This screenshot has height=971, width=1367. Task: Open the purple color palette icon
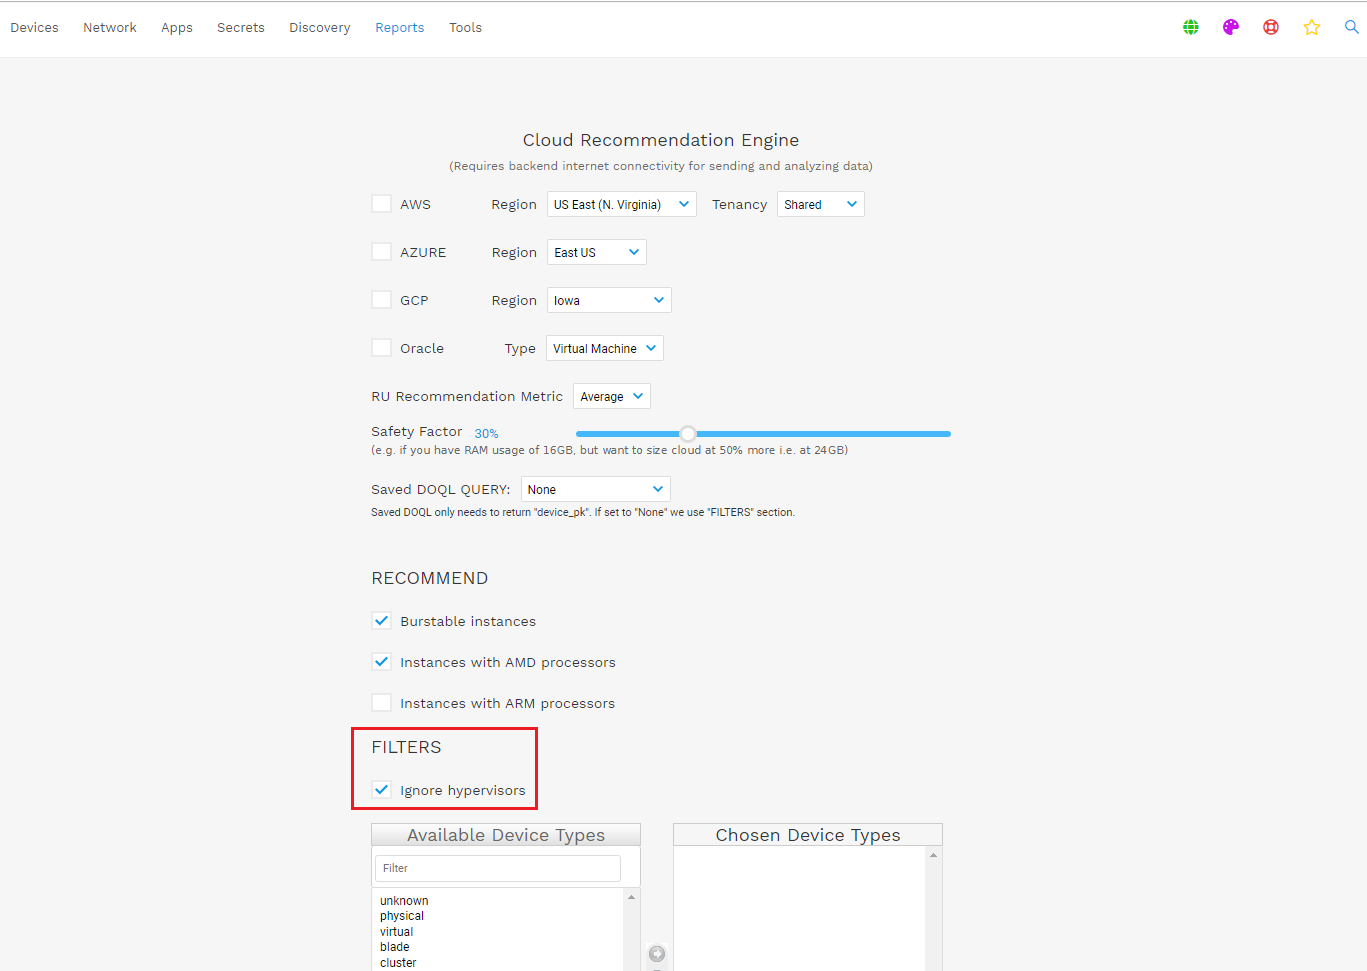[1231, 27]
